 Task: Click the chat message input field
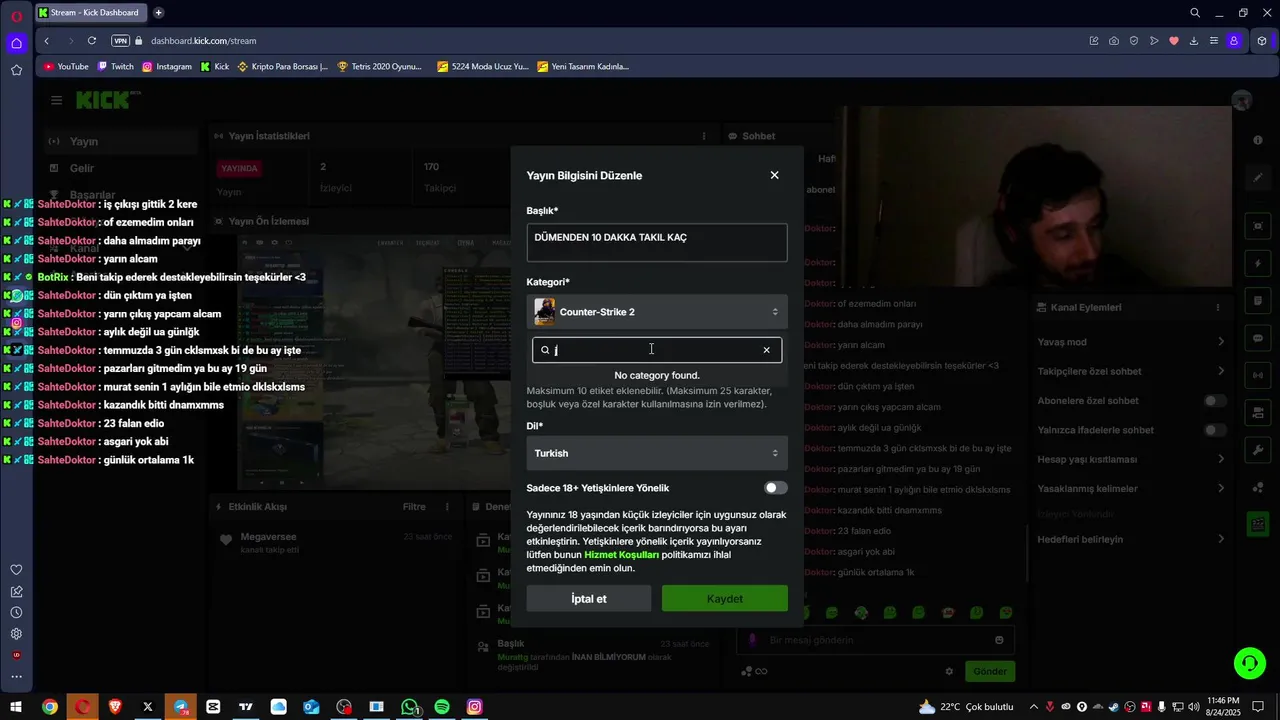[875, 640]
